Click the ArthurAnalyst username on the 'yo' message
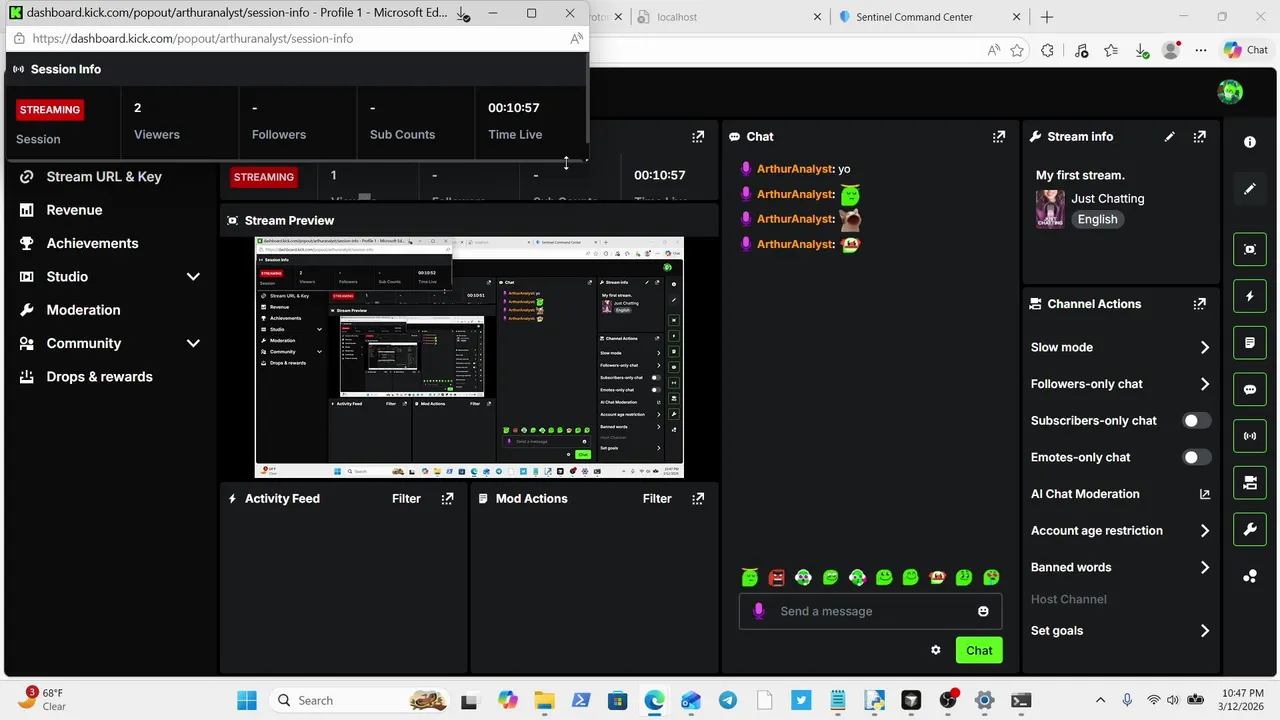 coord(795,169)
